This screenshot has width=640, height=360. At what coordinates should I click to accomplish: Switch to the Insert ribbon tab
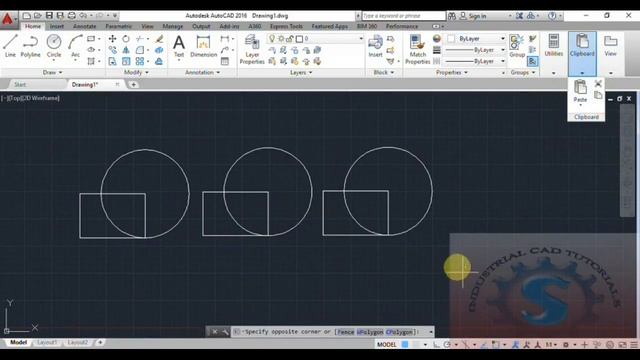click(x=57, y=26)
